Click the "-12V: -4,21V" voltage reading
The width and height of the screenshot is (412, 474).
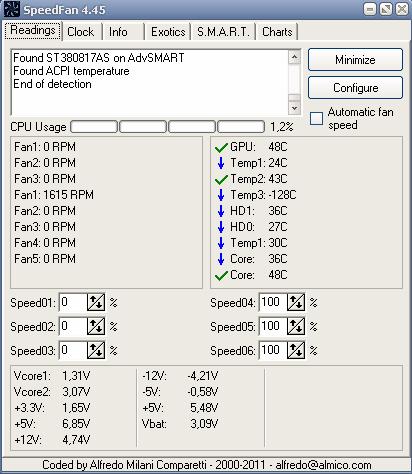[180, 376]
